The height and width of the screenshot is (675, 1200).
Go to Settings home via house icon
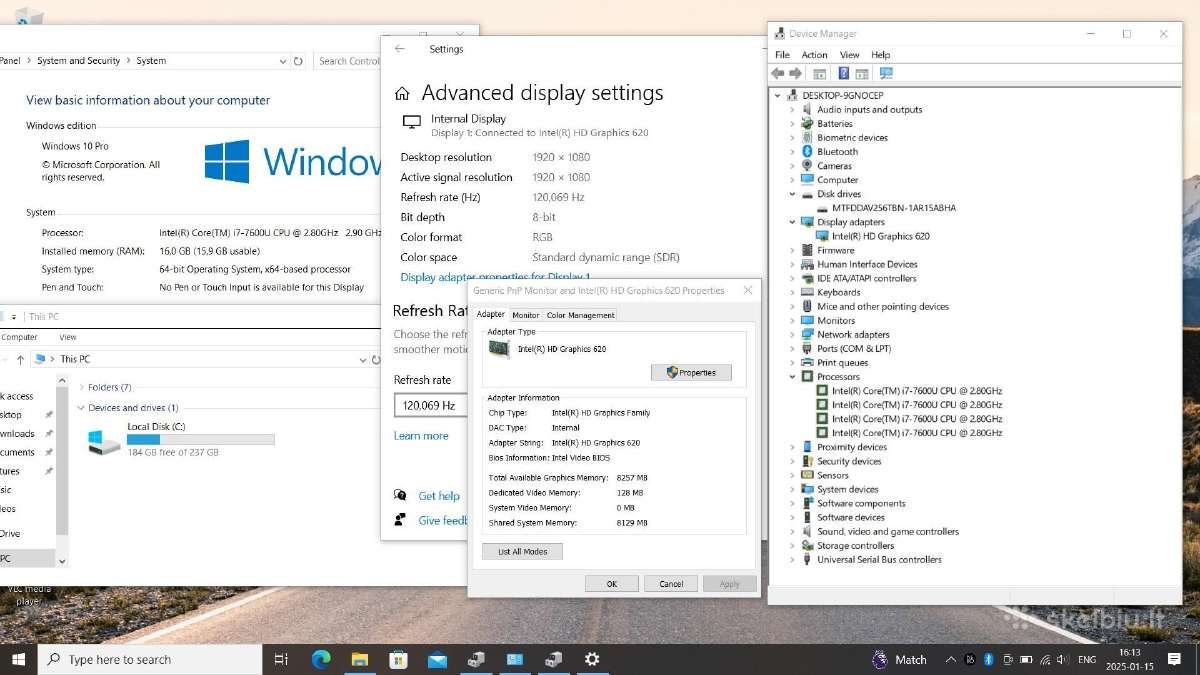402,93
